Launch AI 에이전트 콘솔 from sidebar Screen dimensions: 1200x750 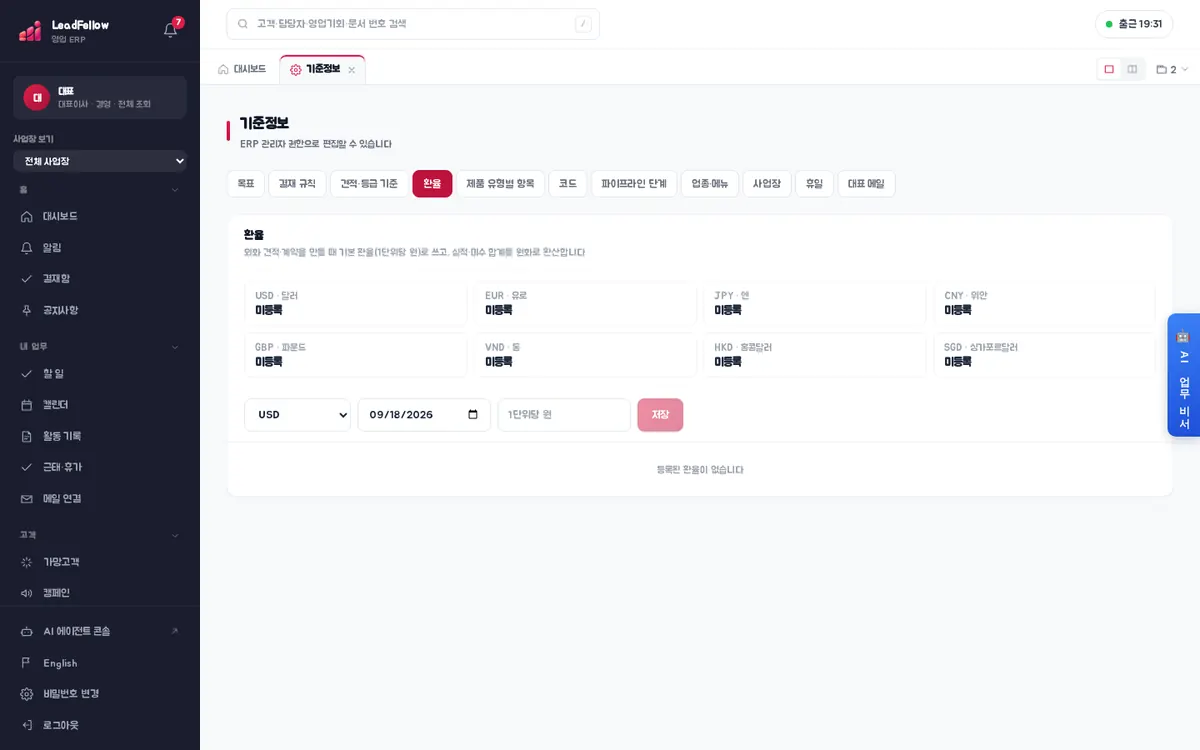click(x=100, y=631)
